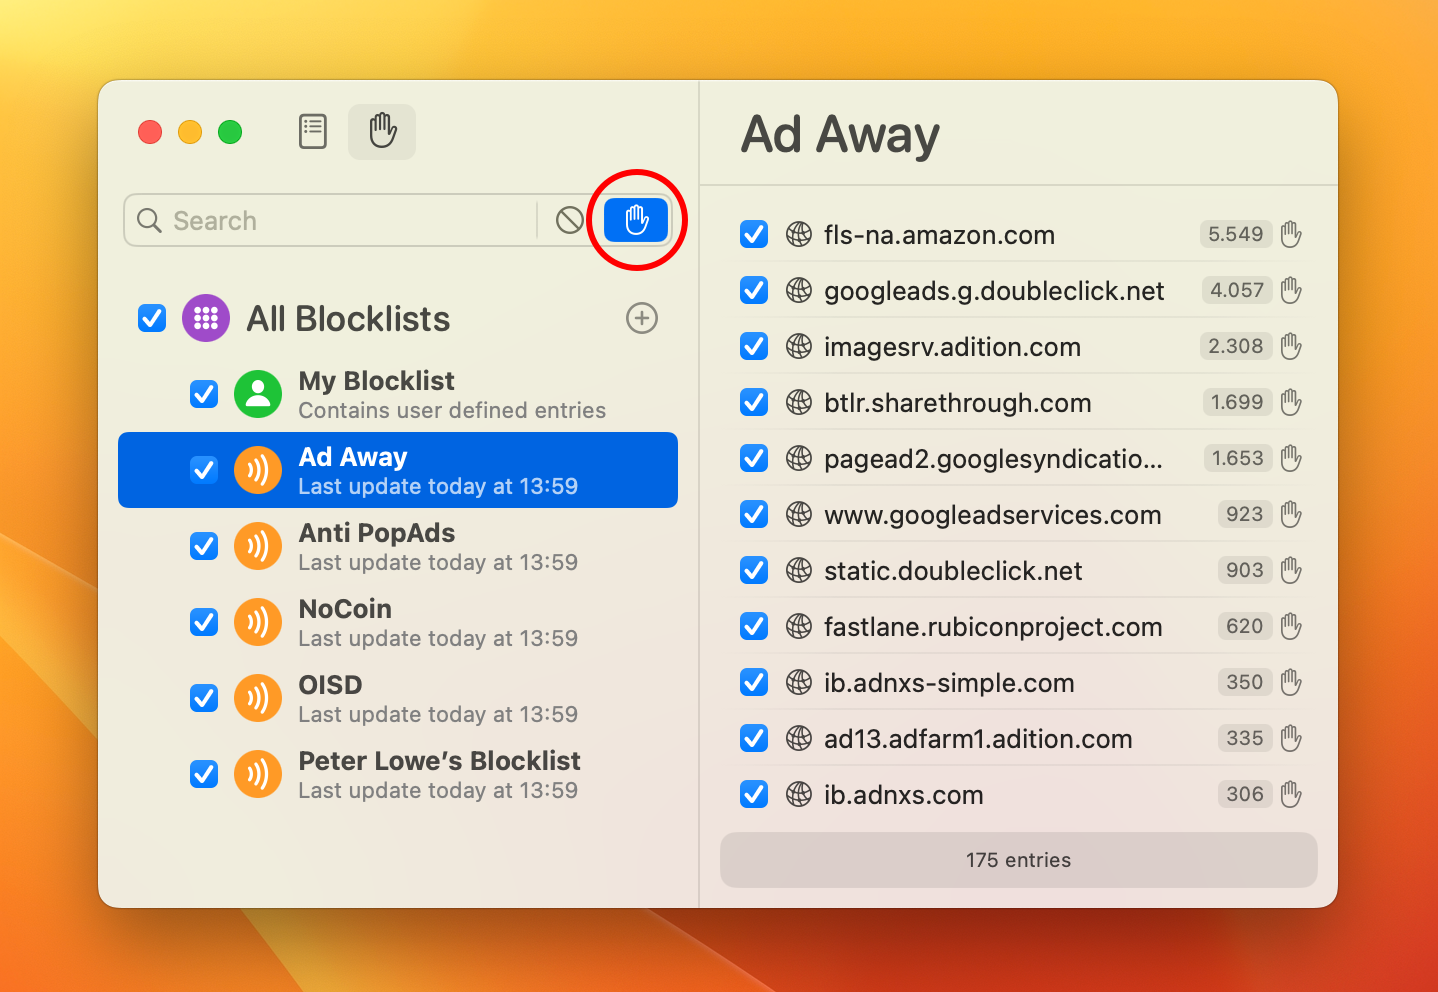Click the 2.308 count badge
This screenshot has width=1438, height=992.
[x=1236, y=346]
